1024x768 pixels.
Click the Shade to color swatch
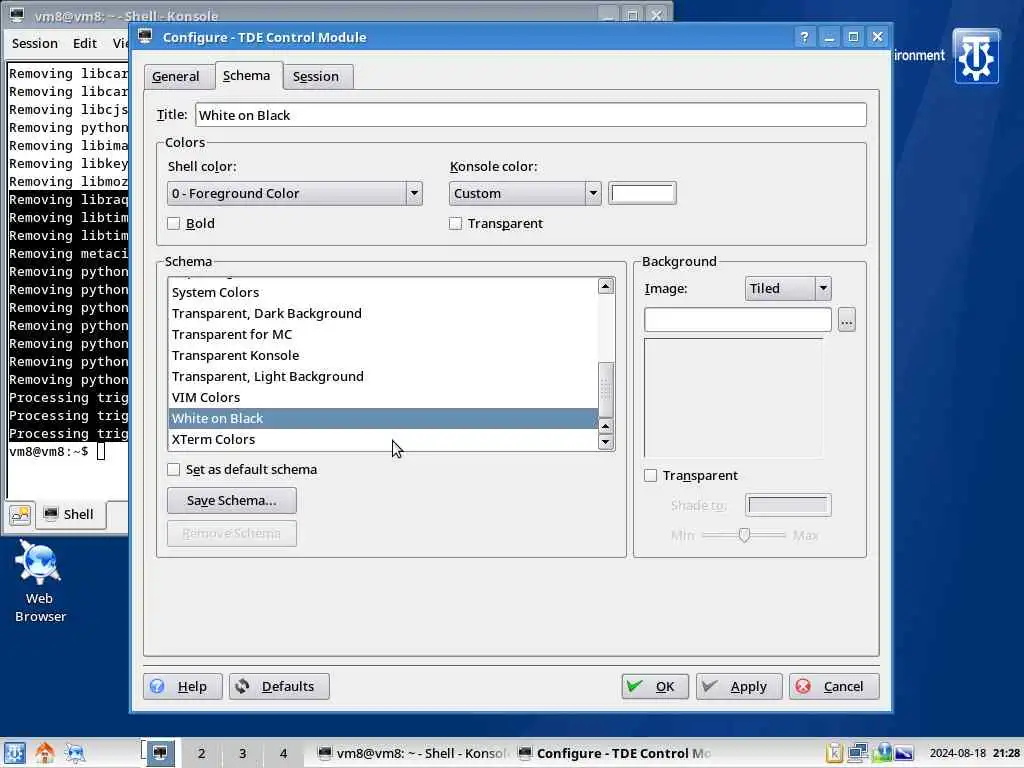[788, 505]
